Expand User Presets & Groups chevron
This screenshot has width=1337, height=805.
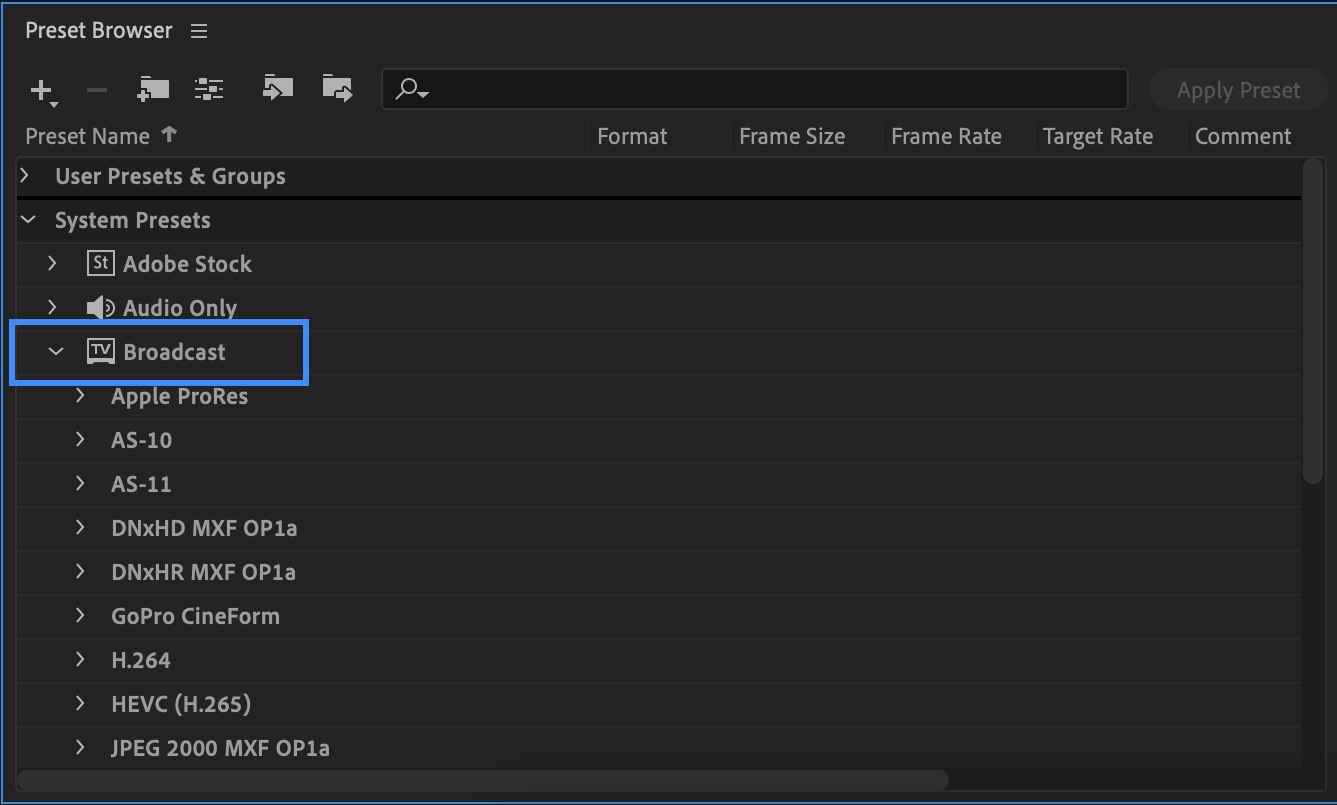[x=27, y=176]
